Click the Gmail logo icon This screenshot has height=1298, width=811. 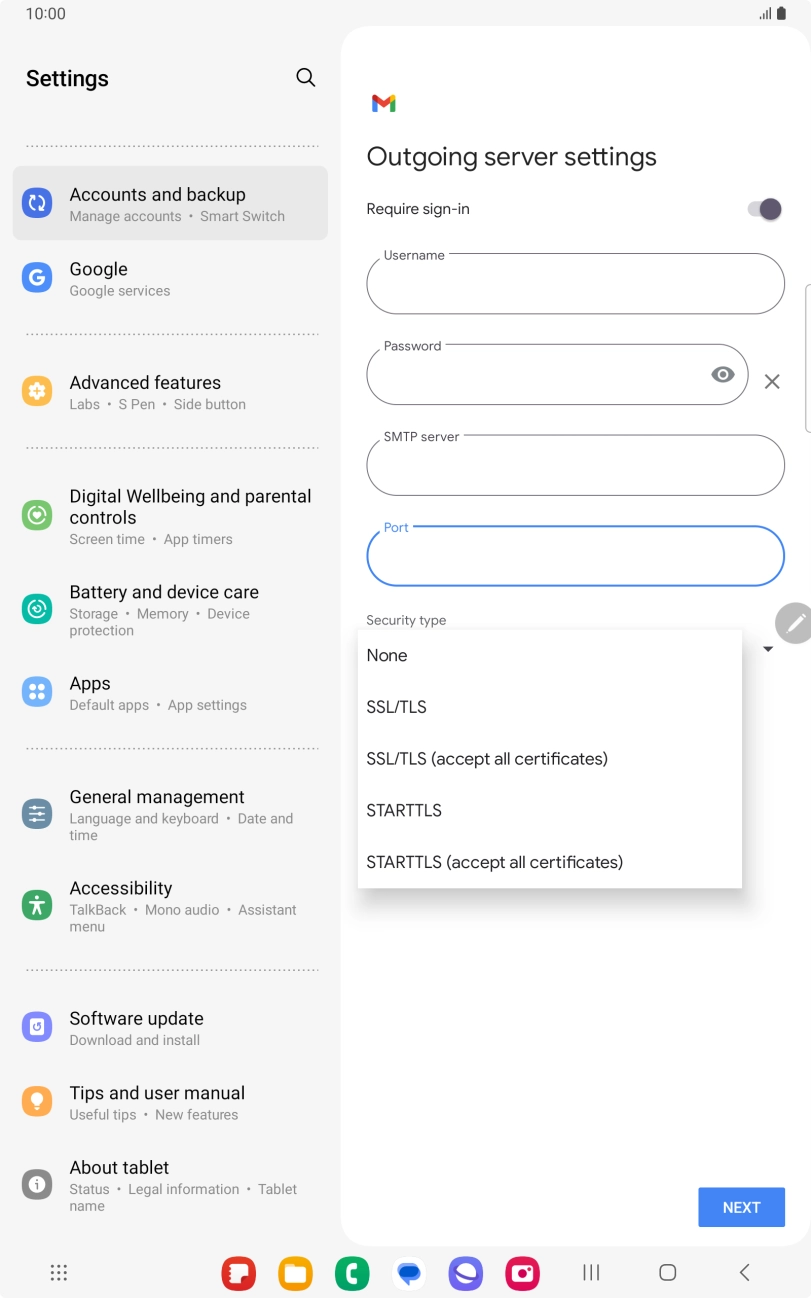coord(384,102)
